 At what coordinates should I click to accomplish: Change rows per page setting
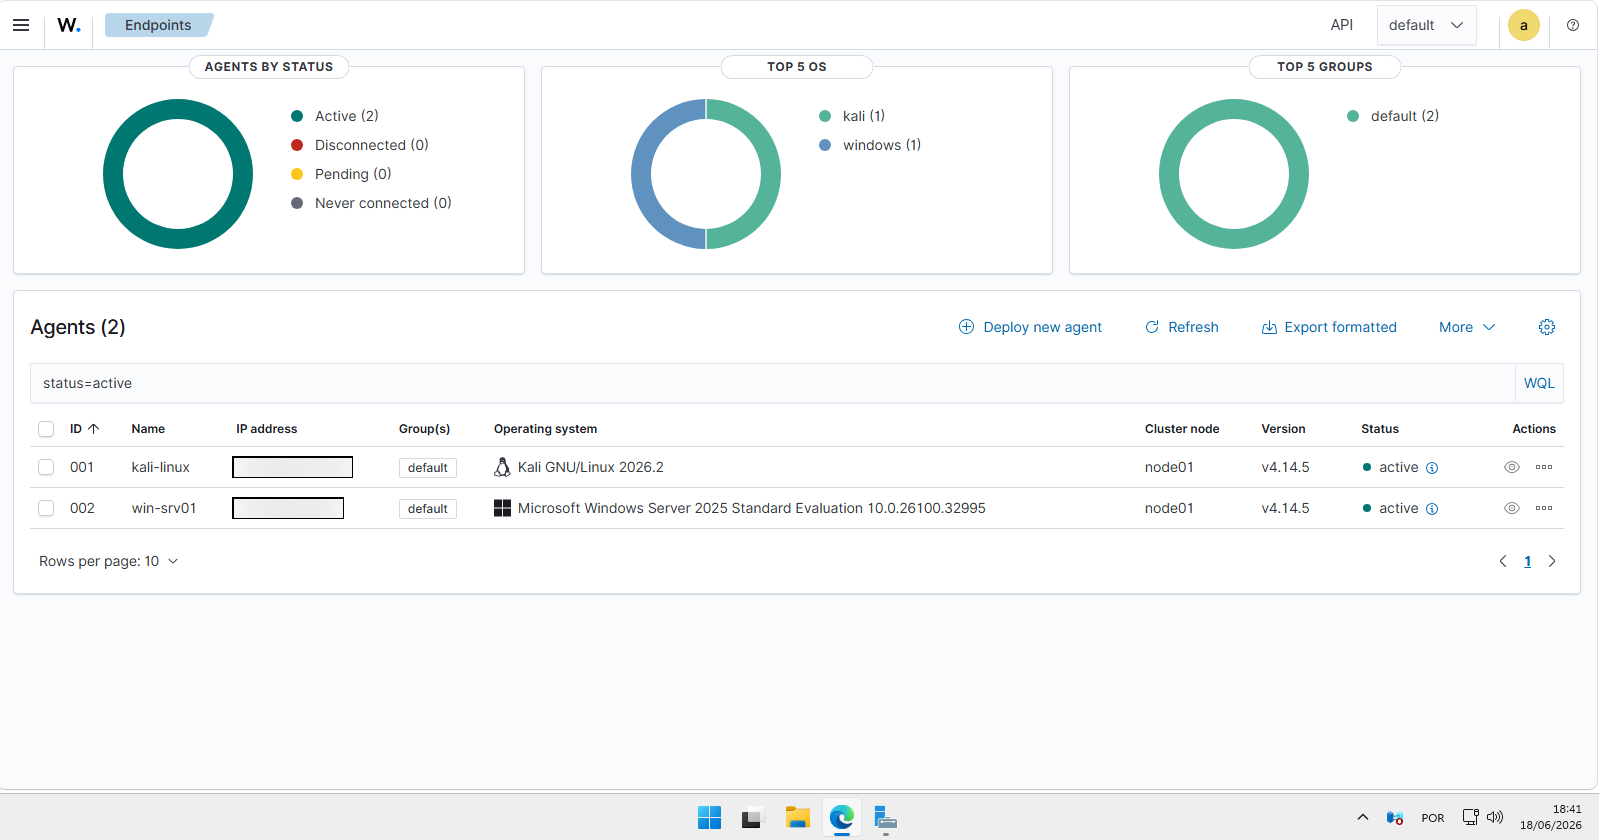coord(108,561)
